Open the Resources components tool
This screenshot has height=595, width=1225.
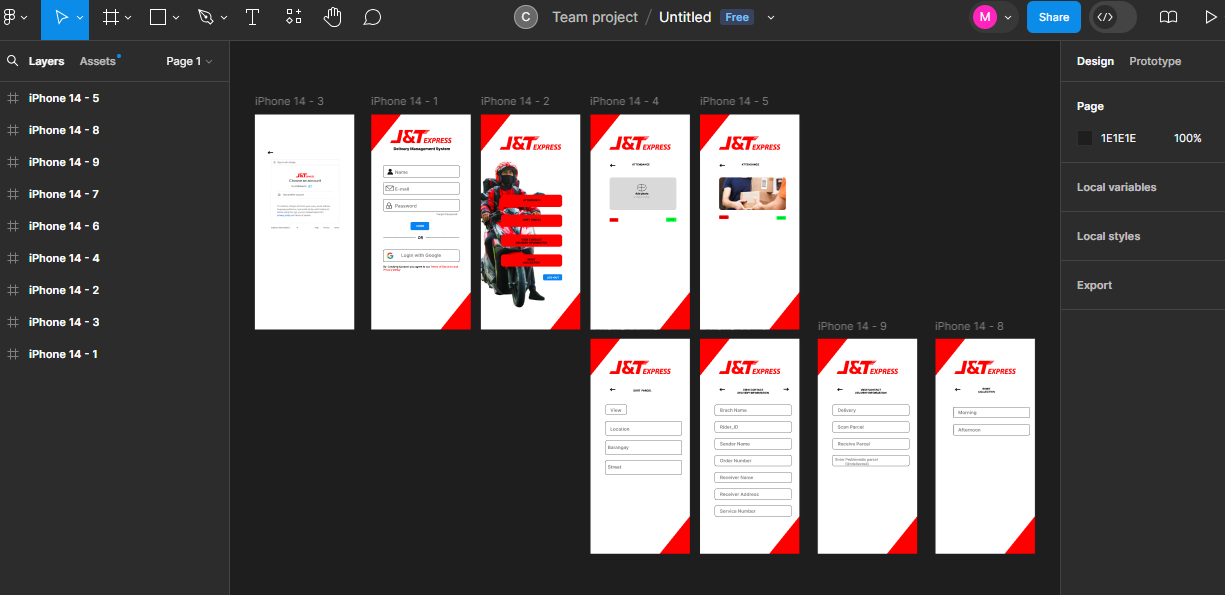[293, 18]
